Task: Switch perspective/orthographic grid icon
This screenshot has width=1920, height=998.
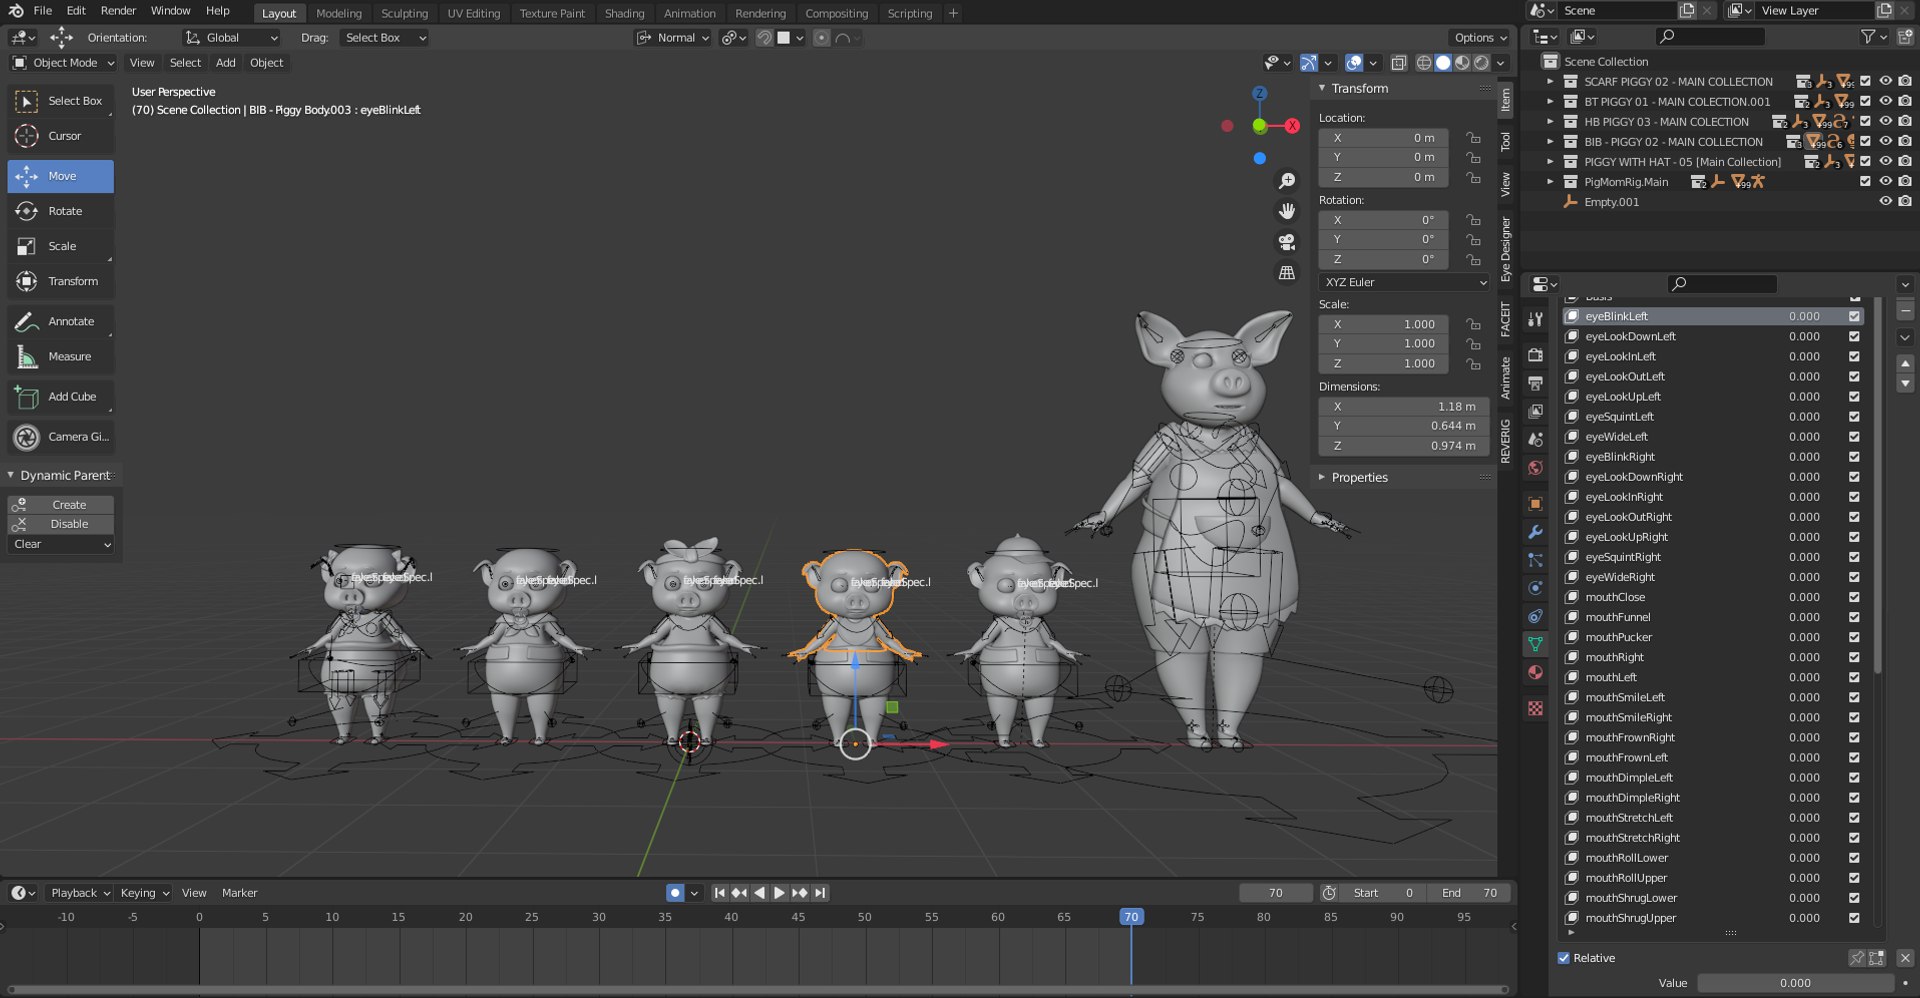Action: click(1287, 272)
